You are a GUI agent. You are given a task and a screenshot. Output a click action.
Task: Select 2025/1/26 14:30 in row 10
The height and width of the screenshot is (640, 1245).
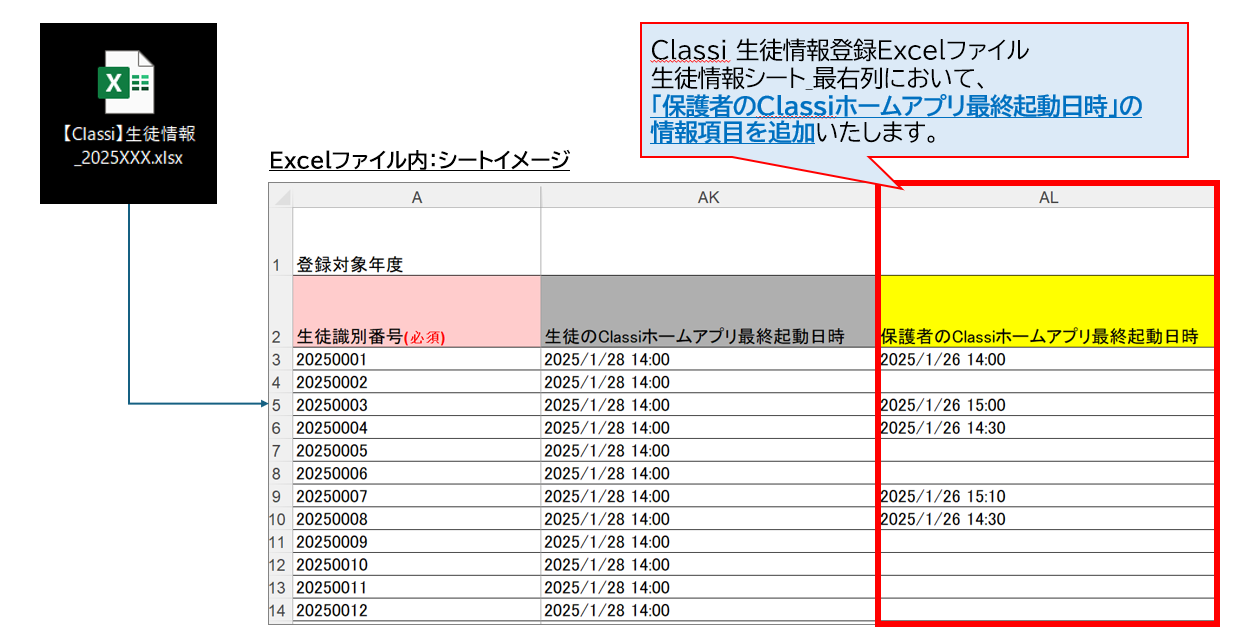[x=1047, y=519]
